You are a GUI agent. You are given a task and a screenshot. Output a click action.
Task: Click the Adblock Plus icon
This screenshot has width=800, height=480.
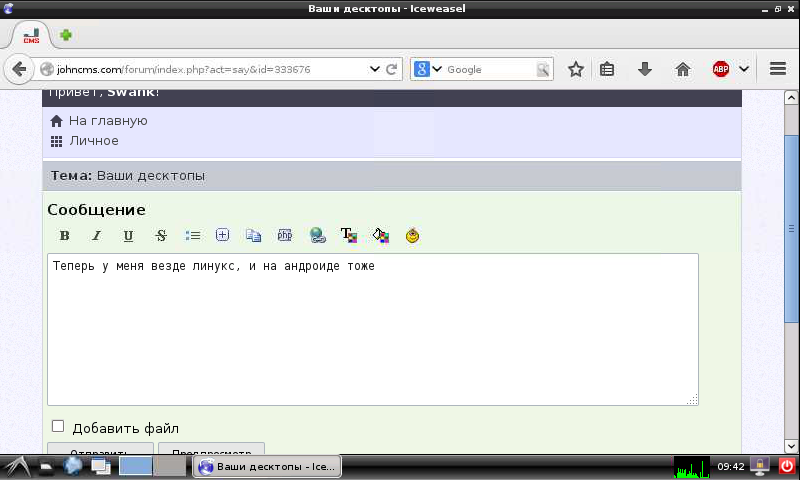click(x=721, y=69)
